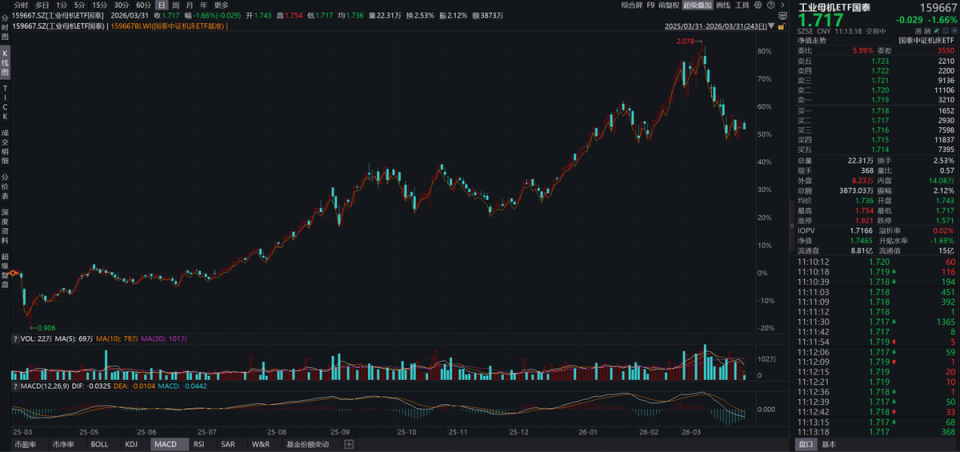The image size is (960, 452).
Task: Open the 净值走势 NAV trend link
Action: pos(812,40)
